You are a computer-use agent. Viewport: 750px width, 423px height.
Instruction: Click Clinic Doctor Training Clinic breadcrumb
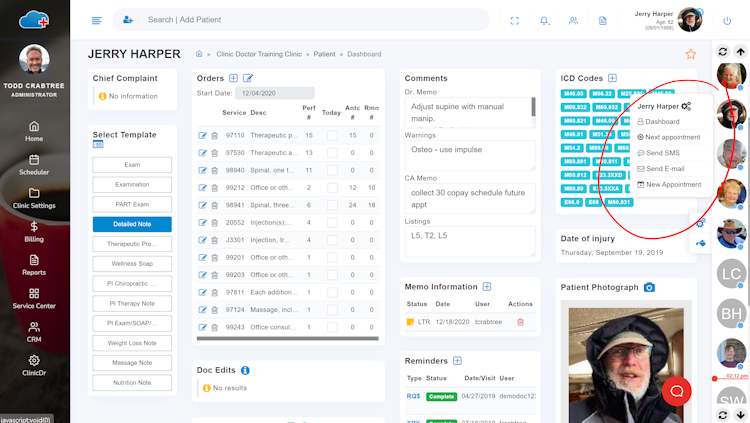(x=259, y=54)
